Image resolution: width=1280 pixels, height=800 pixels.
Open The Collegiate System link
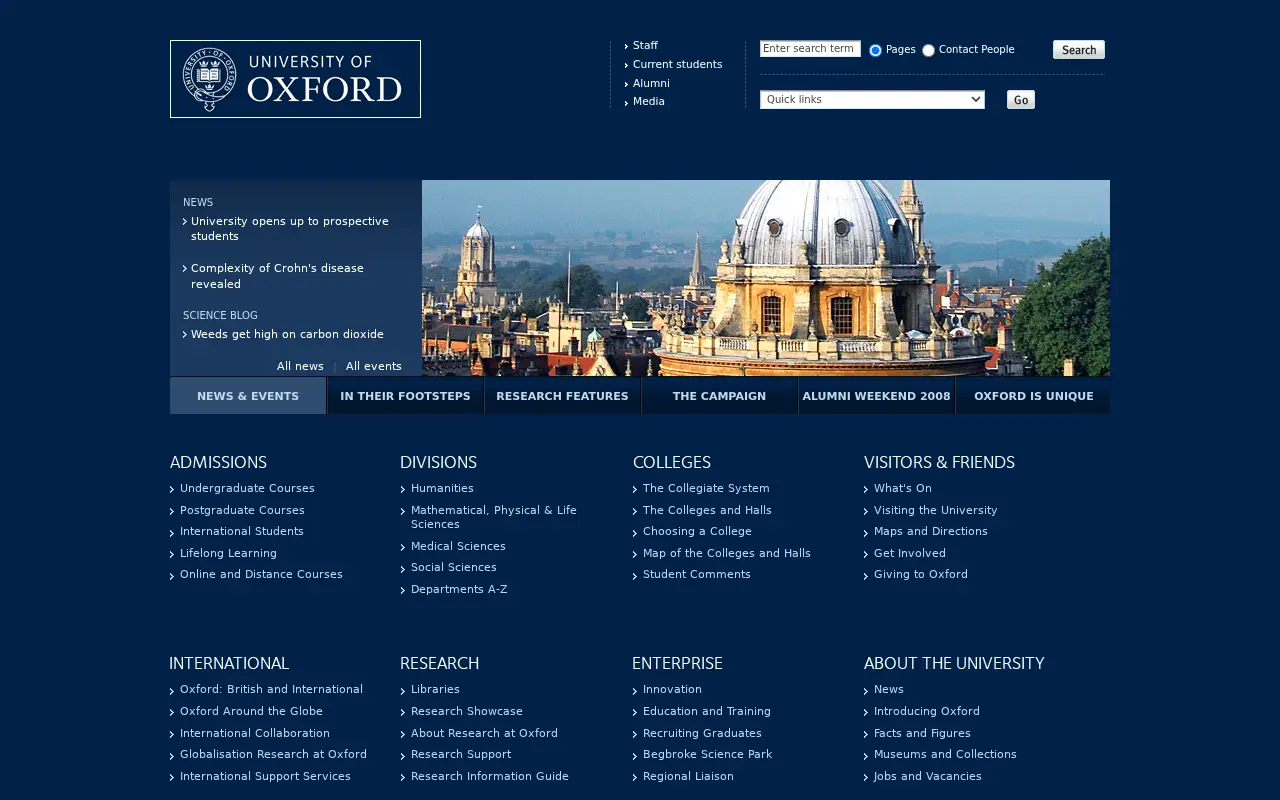click(x=706, y=488)
